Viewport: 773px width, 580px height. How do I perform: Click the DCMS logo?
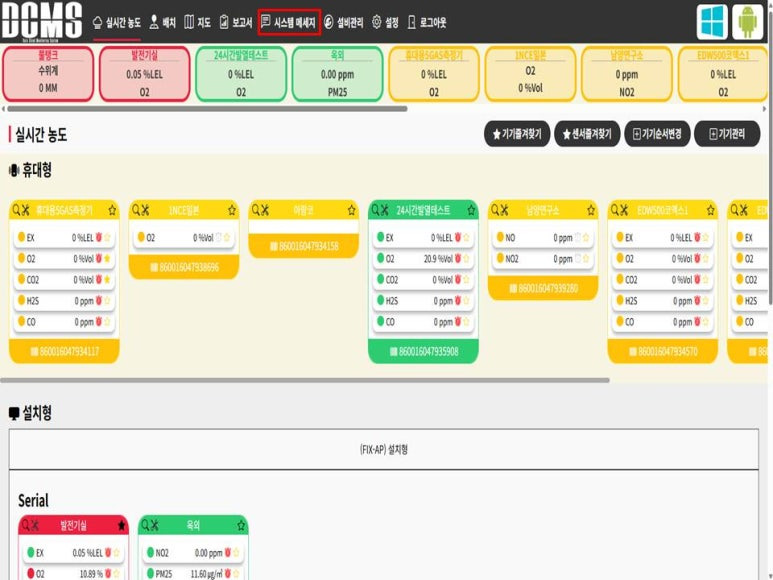(41, 21)
